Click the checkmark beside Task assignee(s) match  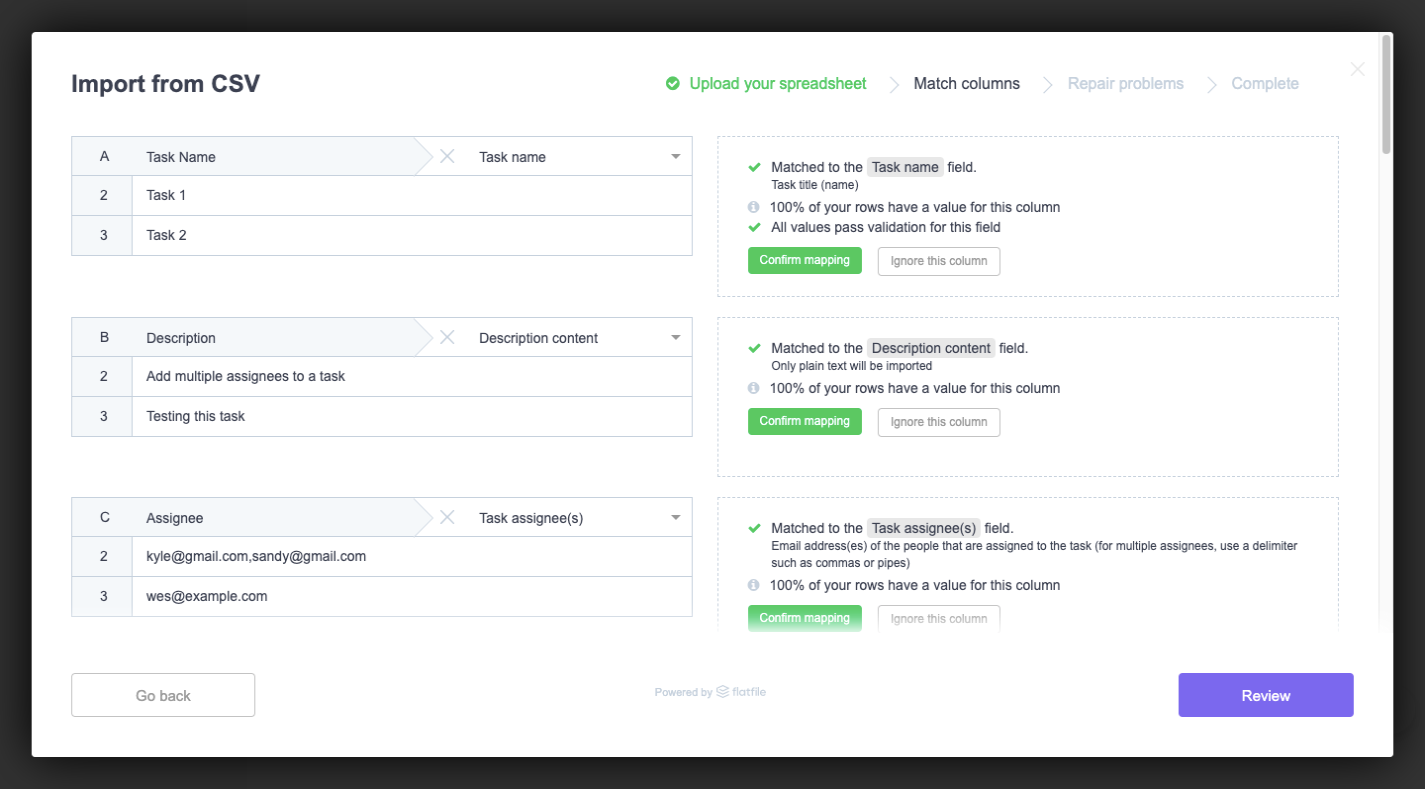[x=755, y=528]
